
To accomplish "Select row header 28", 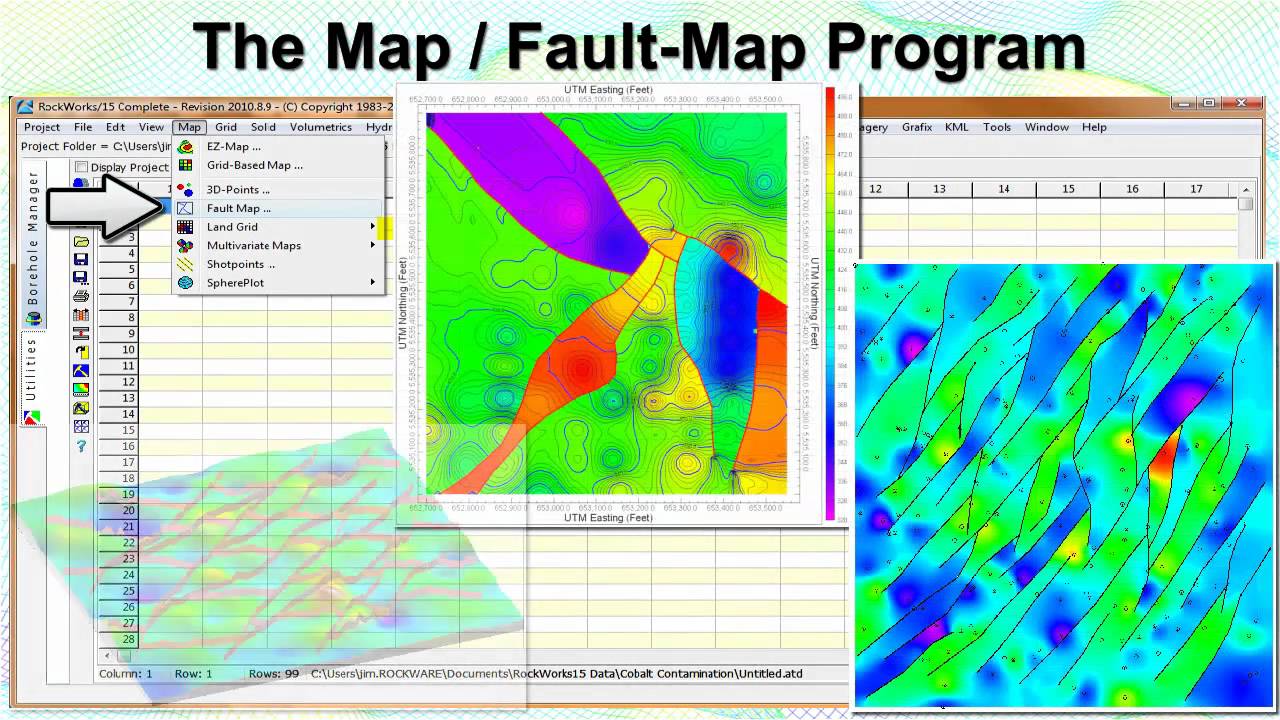I will pyautogui.click(x=118, y=639).
